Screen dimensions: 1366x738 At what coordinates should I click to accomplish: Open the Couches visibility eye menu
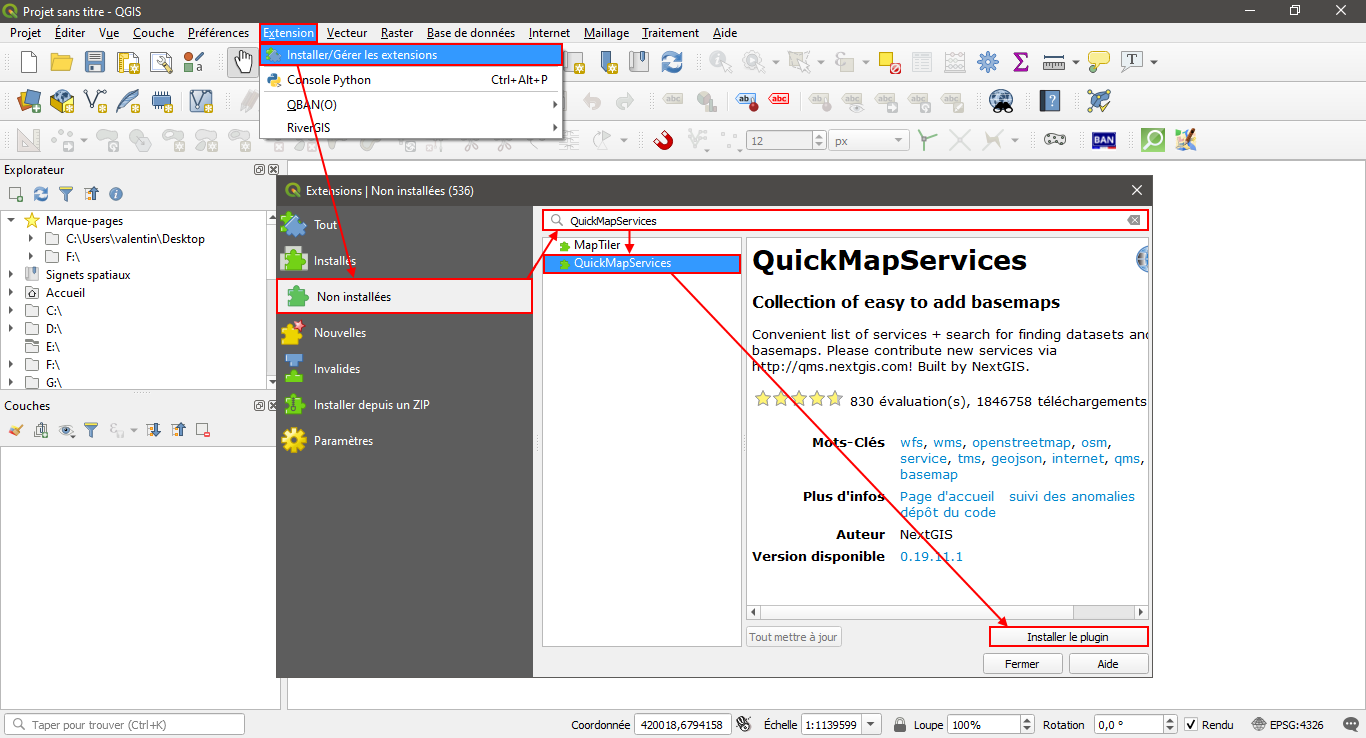(68, 430)
